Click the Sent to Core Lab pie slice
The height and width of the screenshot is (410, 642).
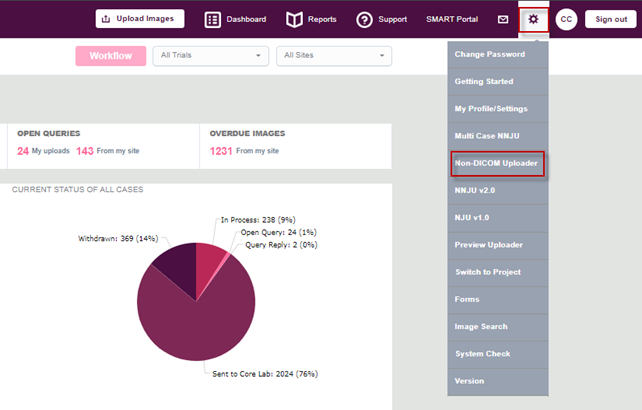(x=190, y=320)
